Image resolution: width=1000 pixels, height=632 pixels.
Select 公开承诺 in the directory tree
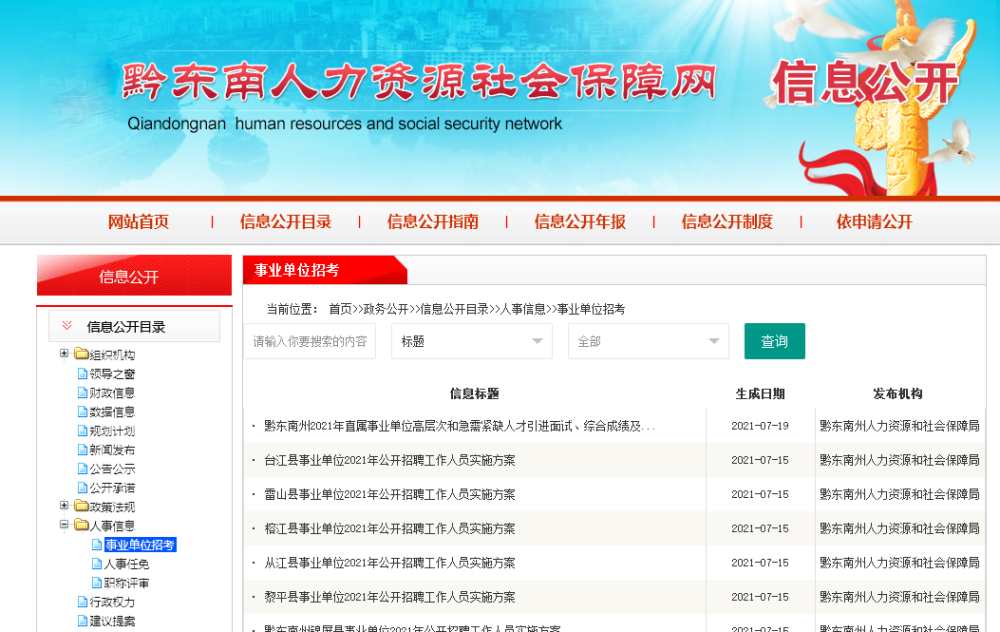pyautogui.click(x=112, y=489)
